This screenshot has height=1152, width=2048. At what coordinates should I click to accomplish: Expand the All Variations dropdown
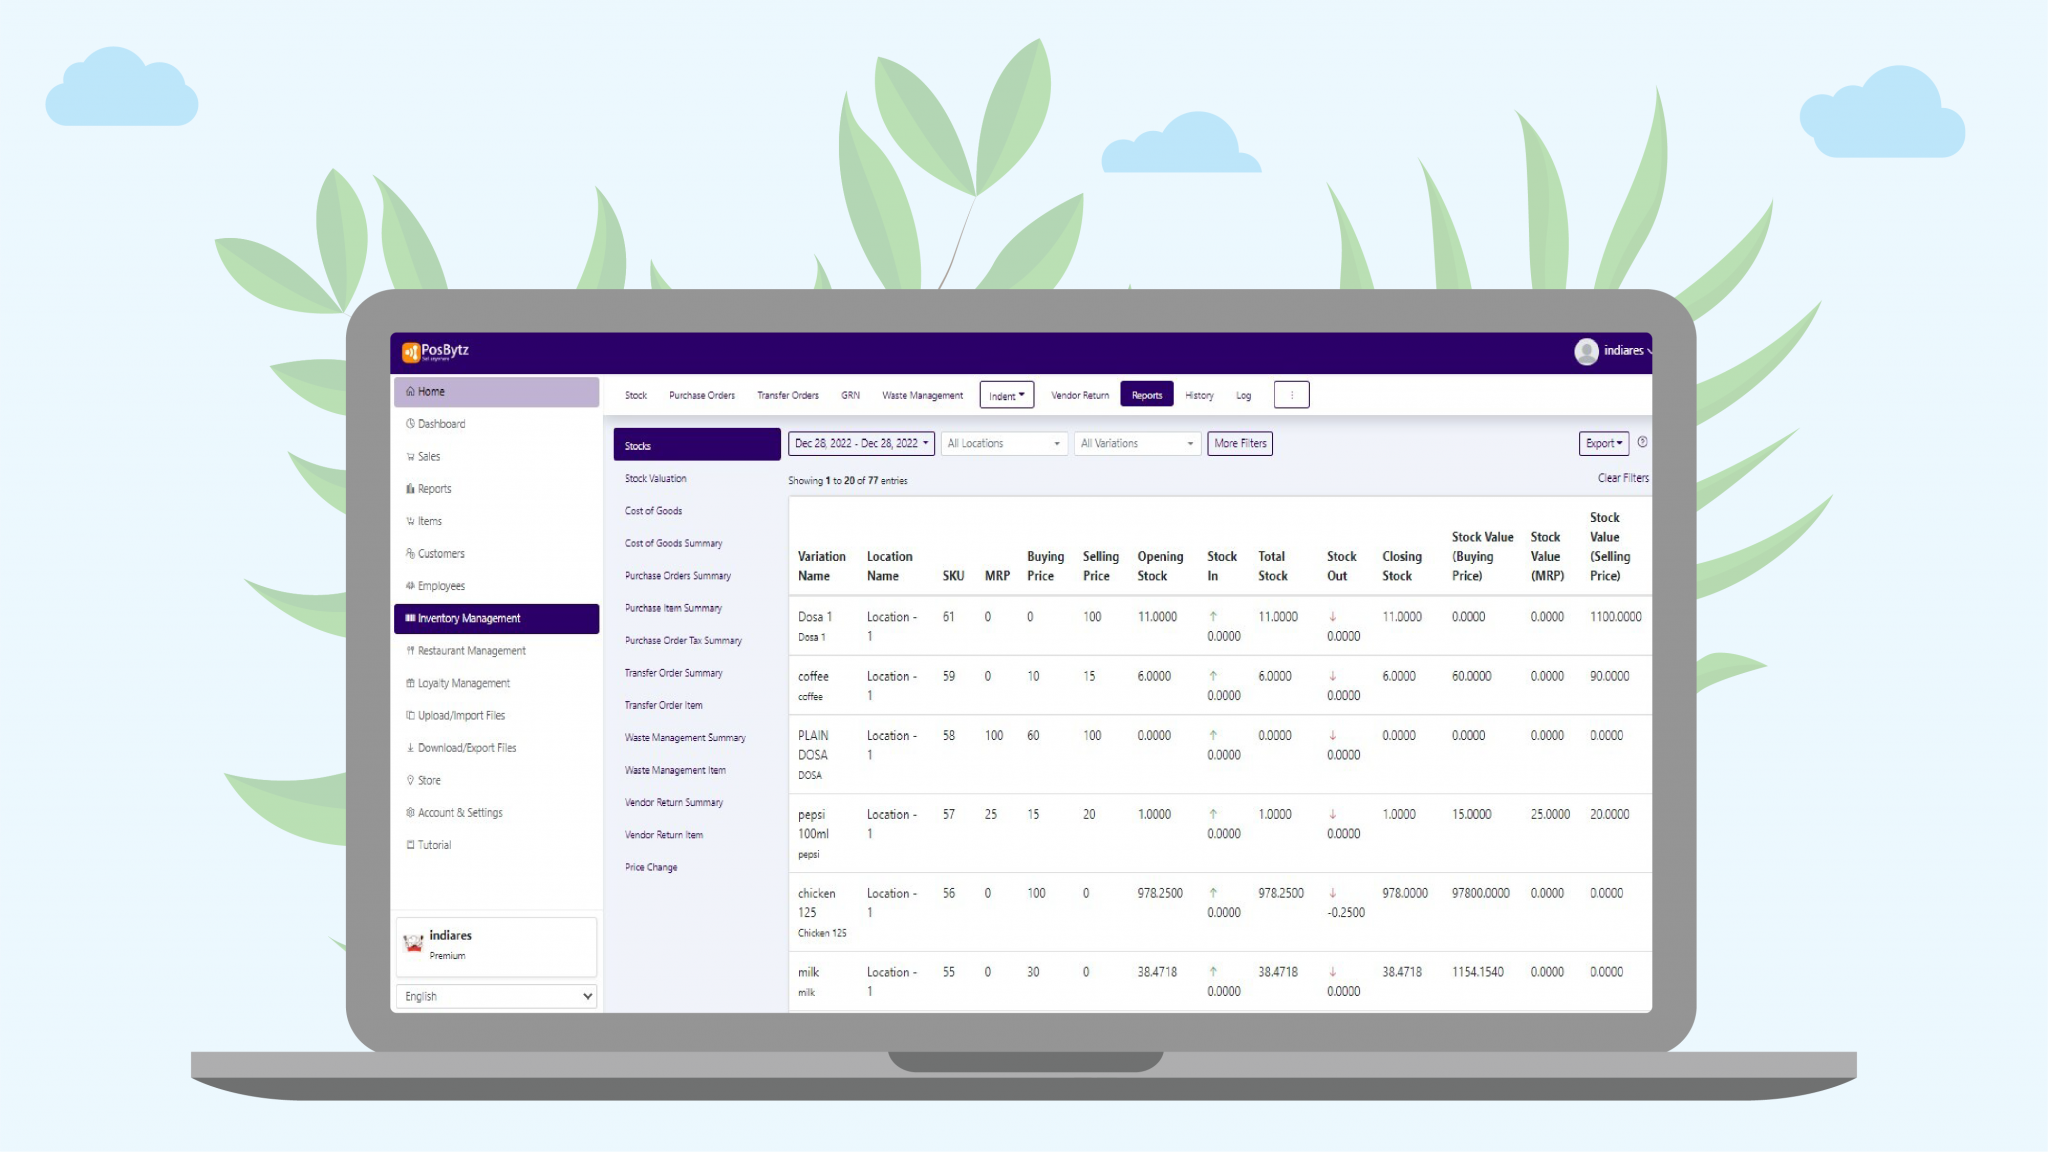tap(1136, 443)
